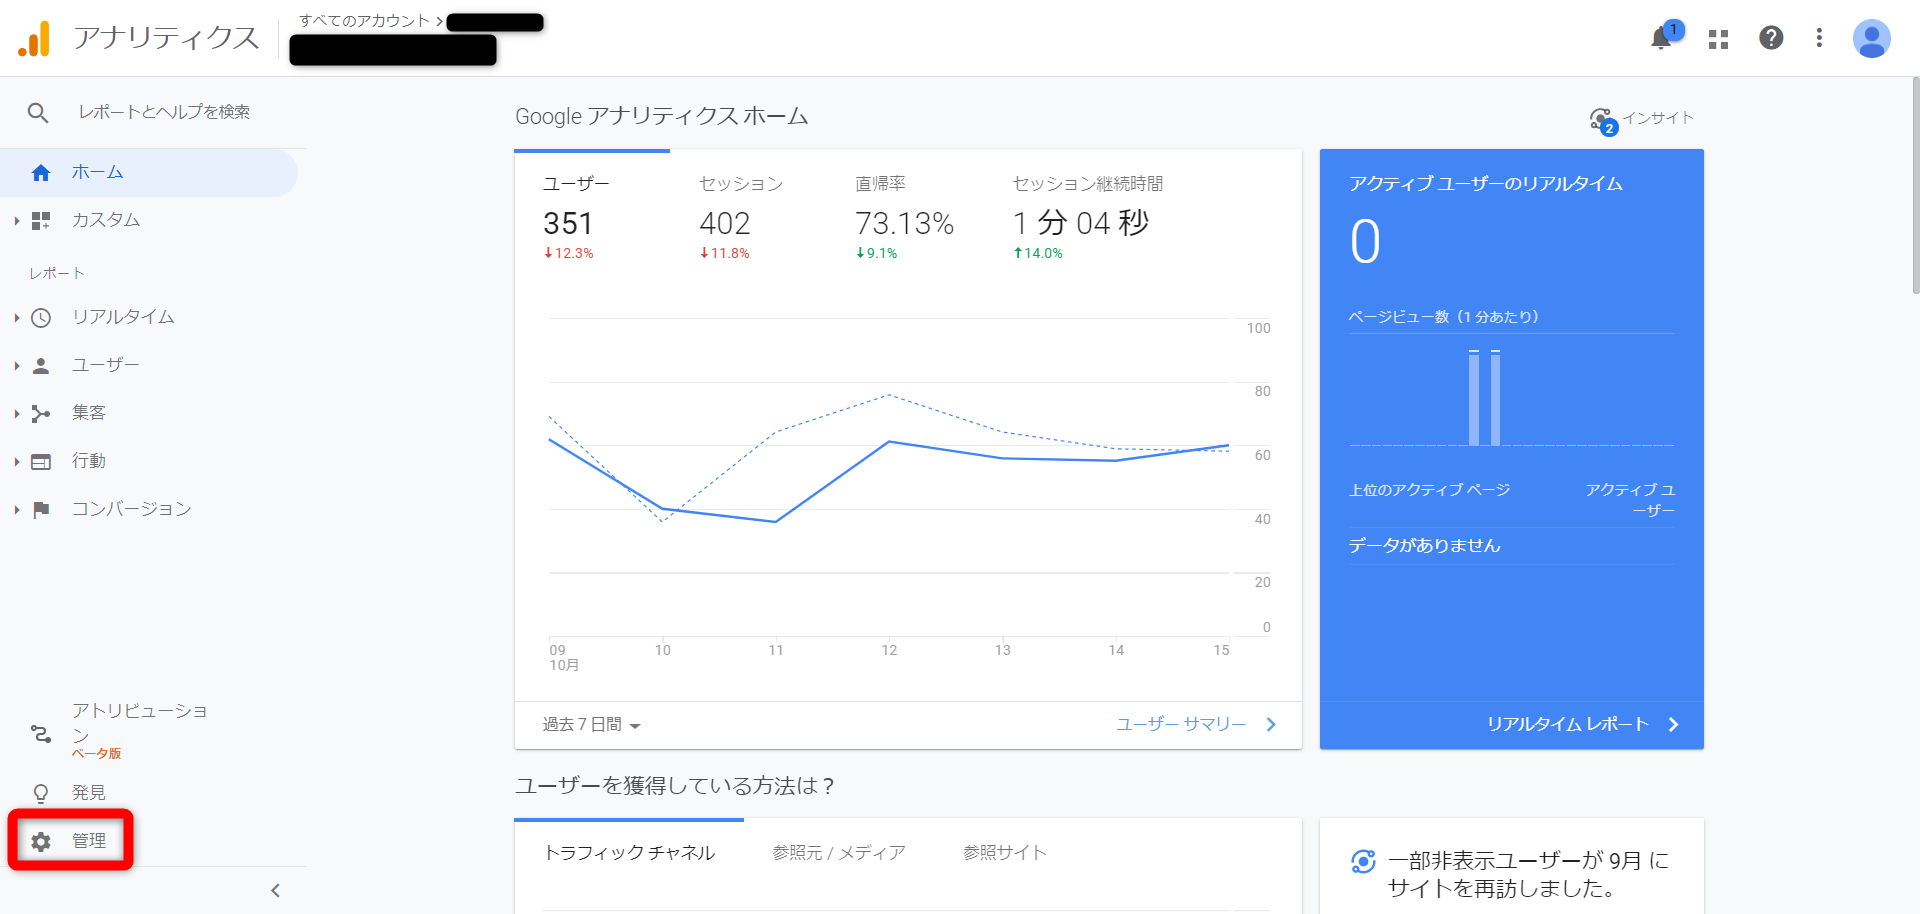The width and height of the screenshot is (1920, 914).
Task: Click the search magnifier icon
Action: click(x=38, y=113)
